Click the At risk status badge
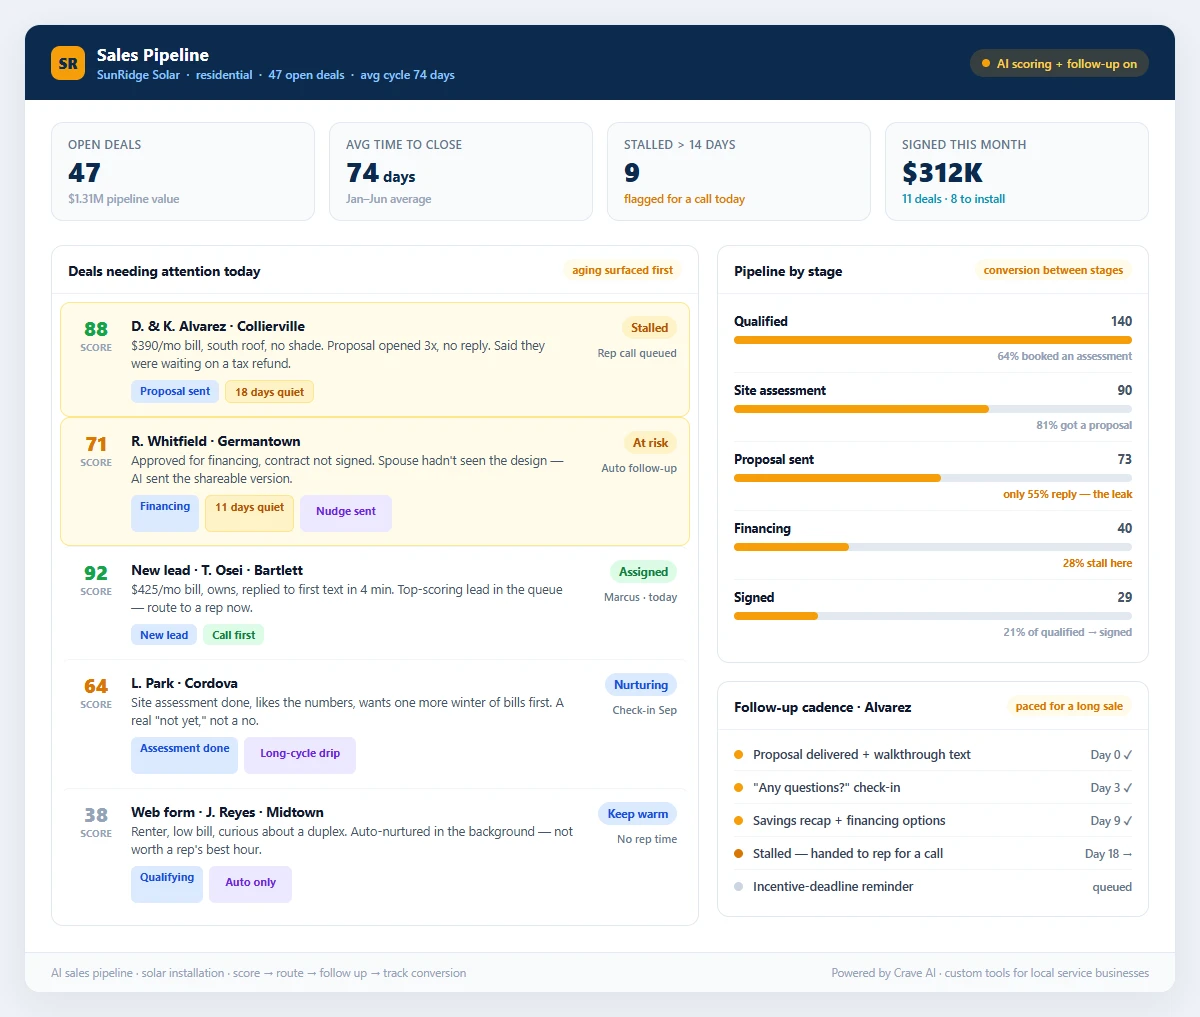This screenshot has width=1200, height=1017. [x=650, y=443]
